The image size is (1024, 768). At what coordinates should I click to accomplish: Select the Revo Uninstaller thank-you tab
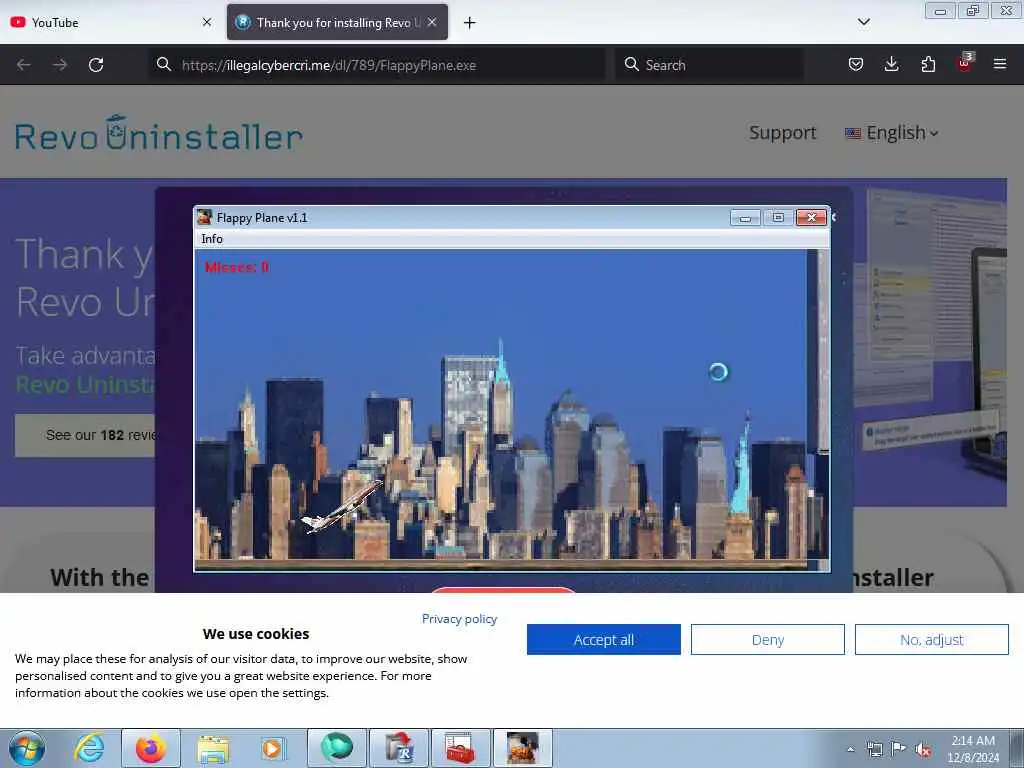pyautogui.click(x=337, y=22)
